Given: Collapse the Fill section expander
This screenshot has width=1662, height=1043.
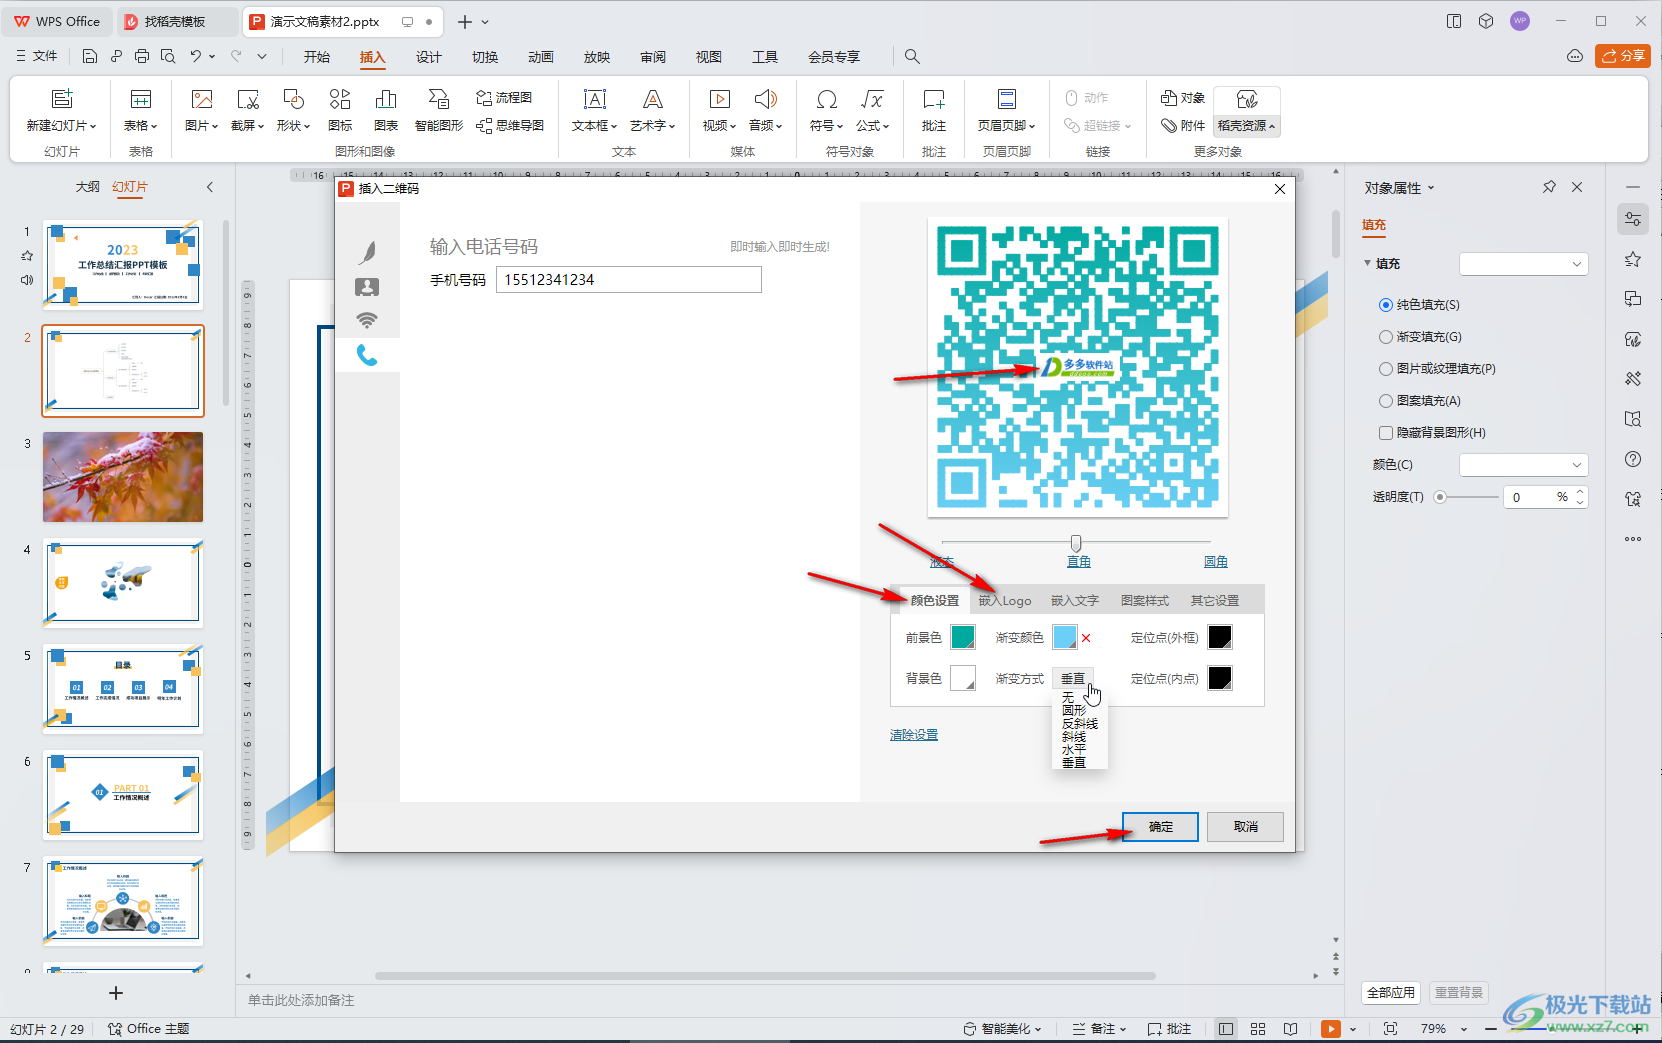Looking at the screenshot, I should click(1368, 264).
